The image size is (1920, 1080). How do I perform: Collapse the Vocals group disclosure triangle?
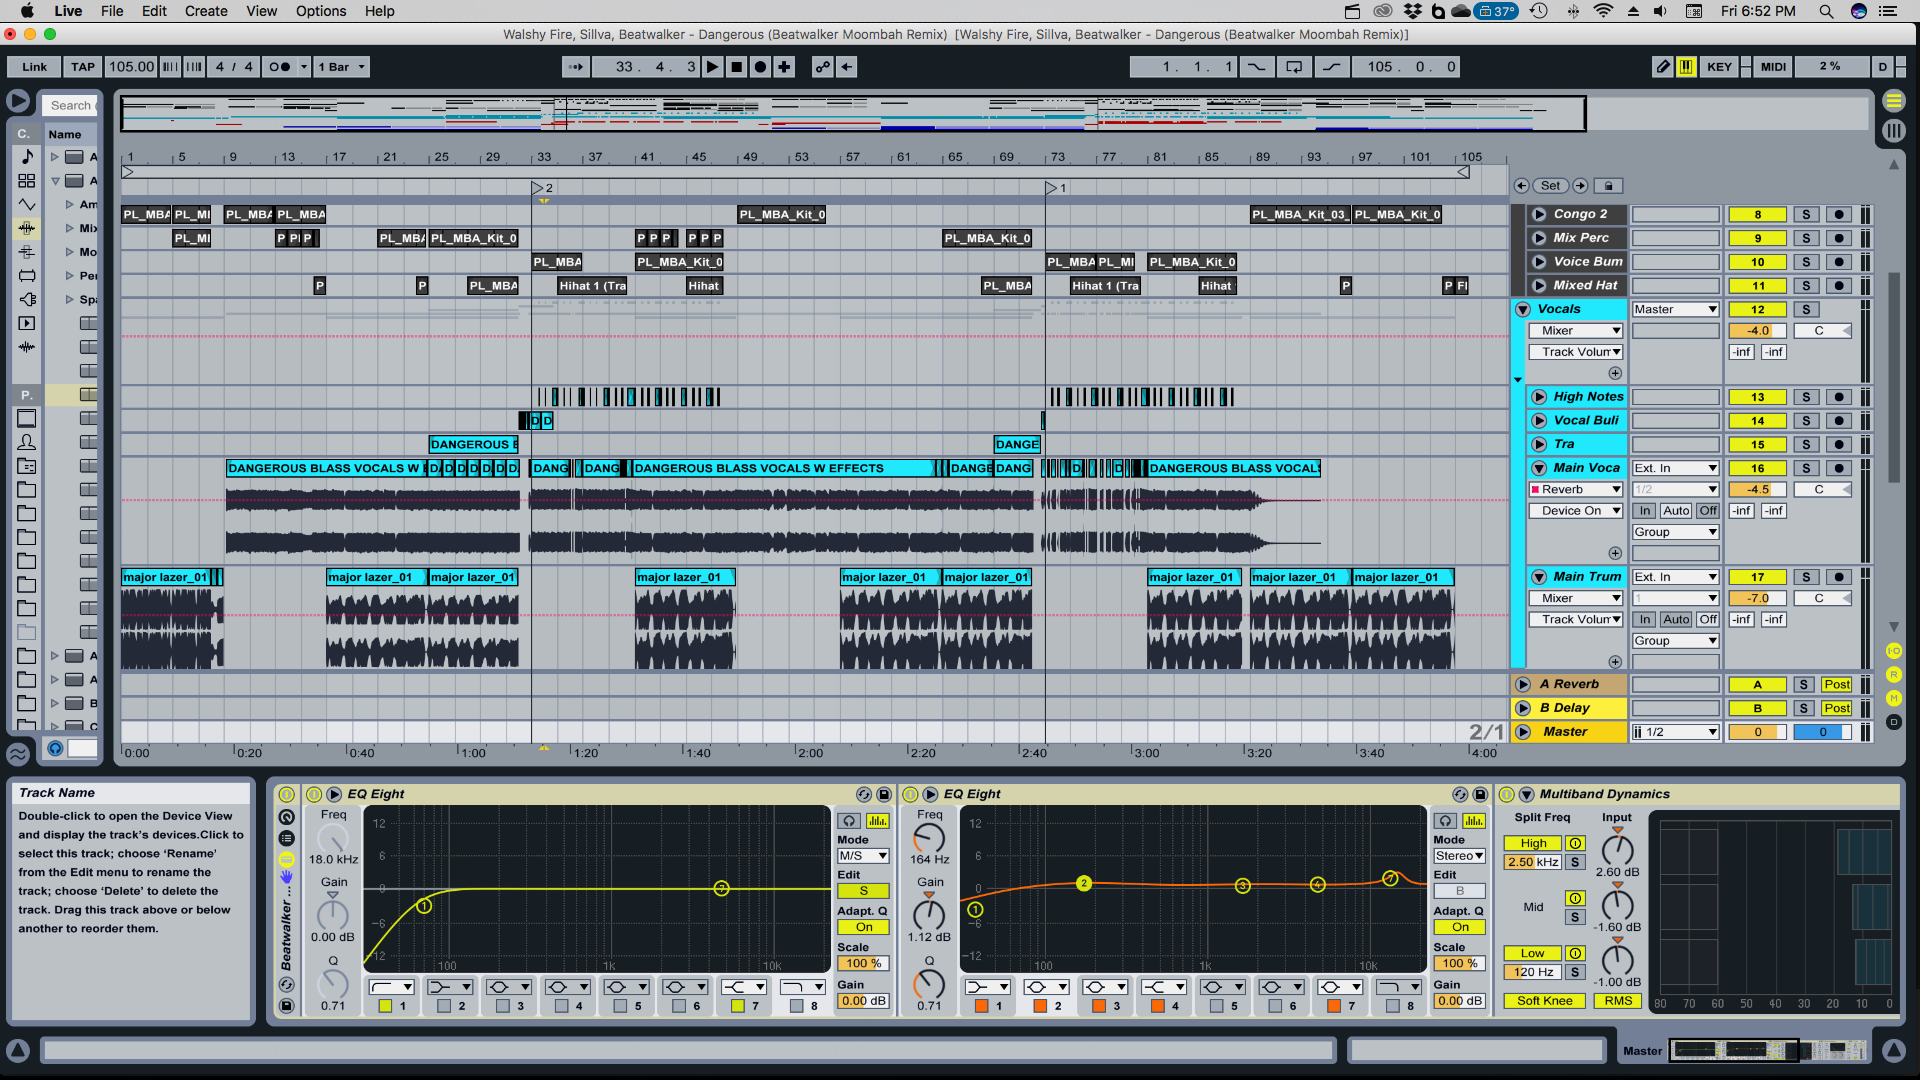tap(1522, 309)
